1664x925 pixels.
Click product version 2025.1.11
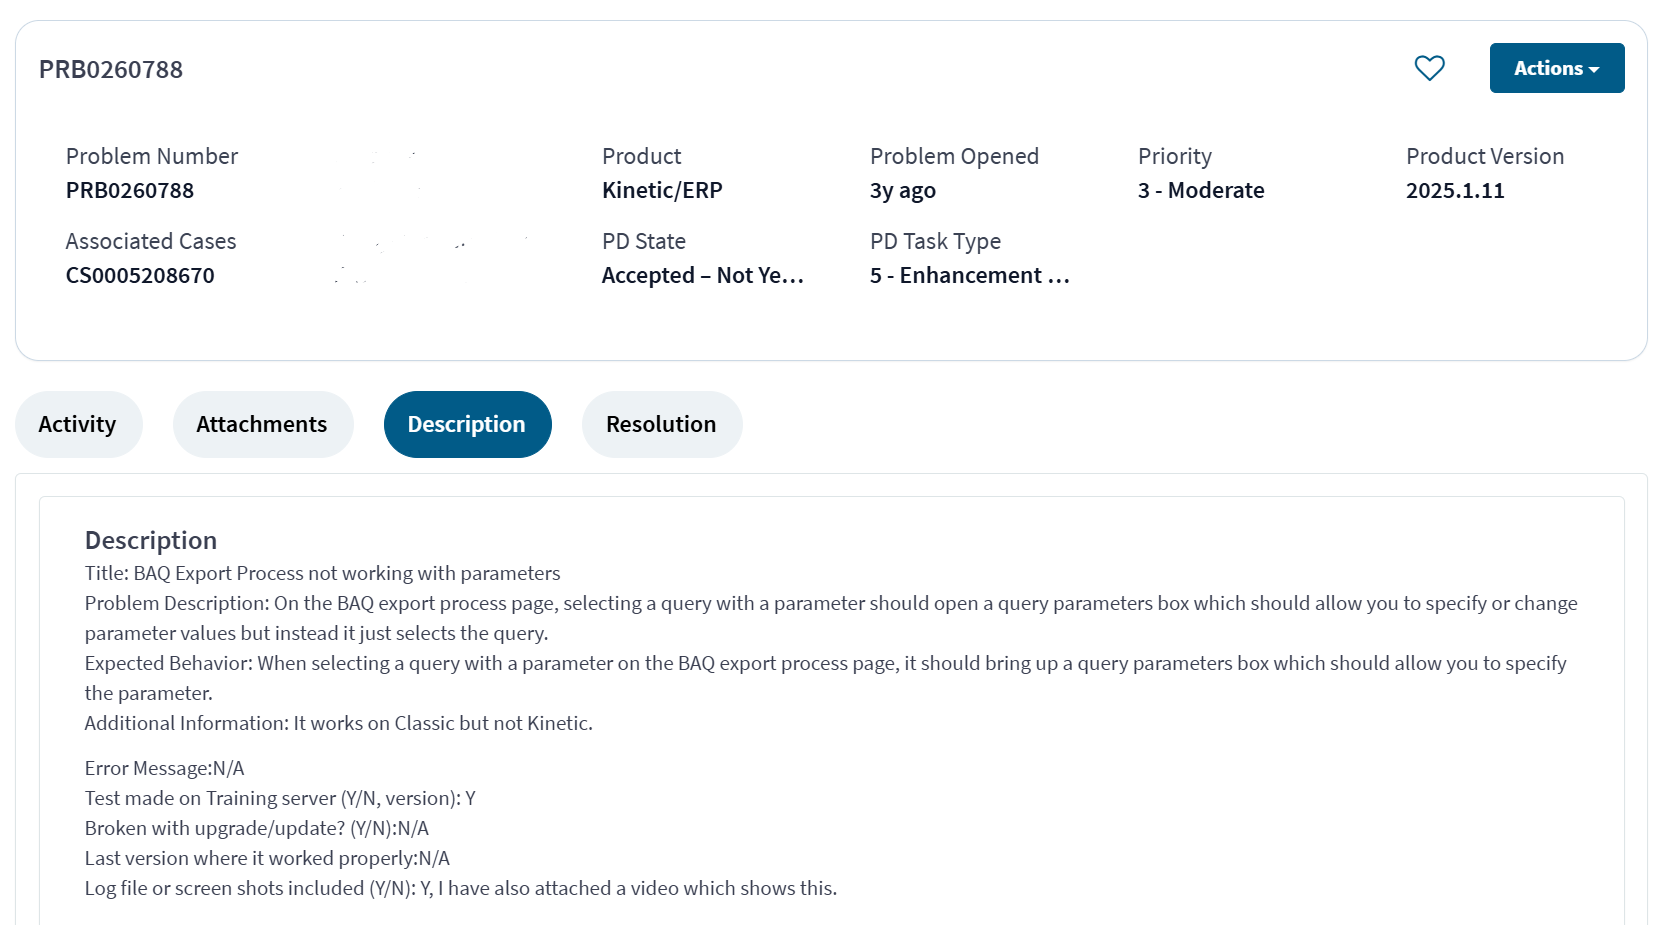pyautogui.click(x=1454, y=190)
